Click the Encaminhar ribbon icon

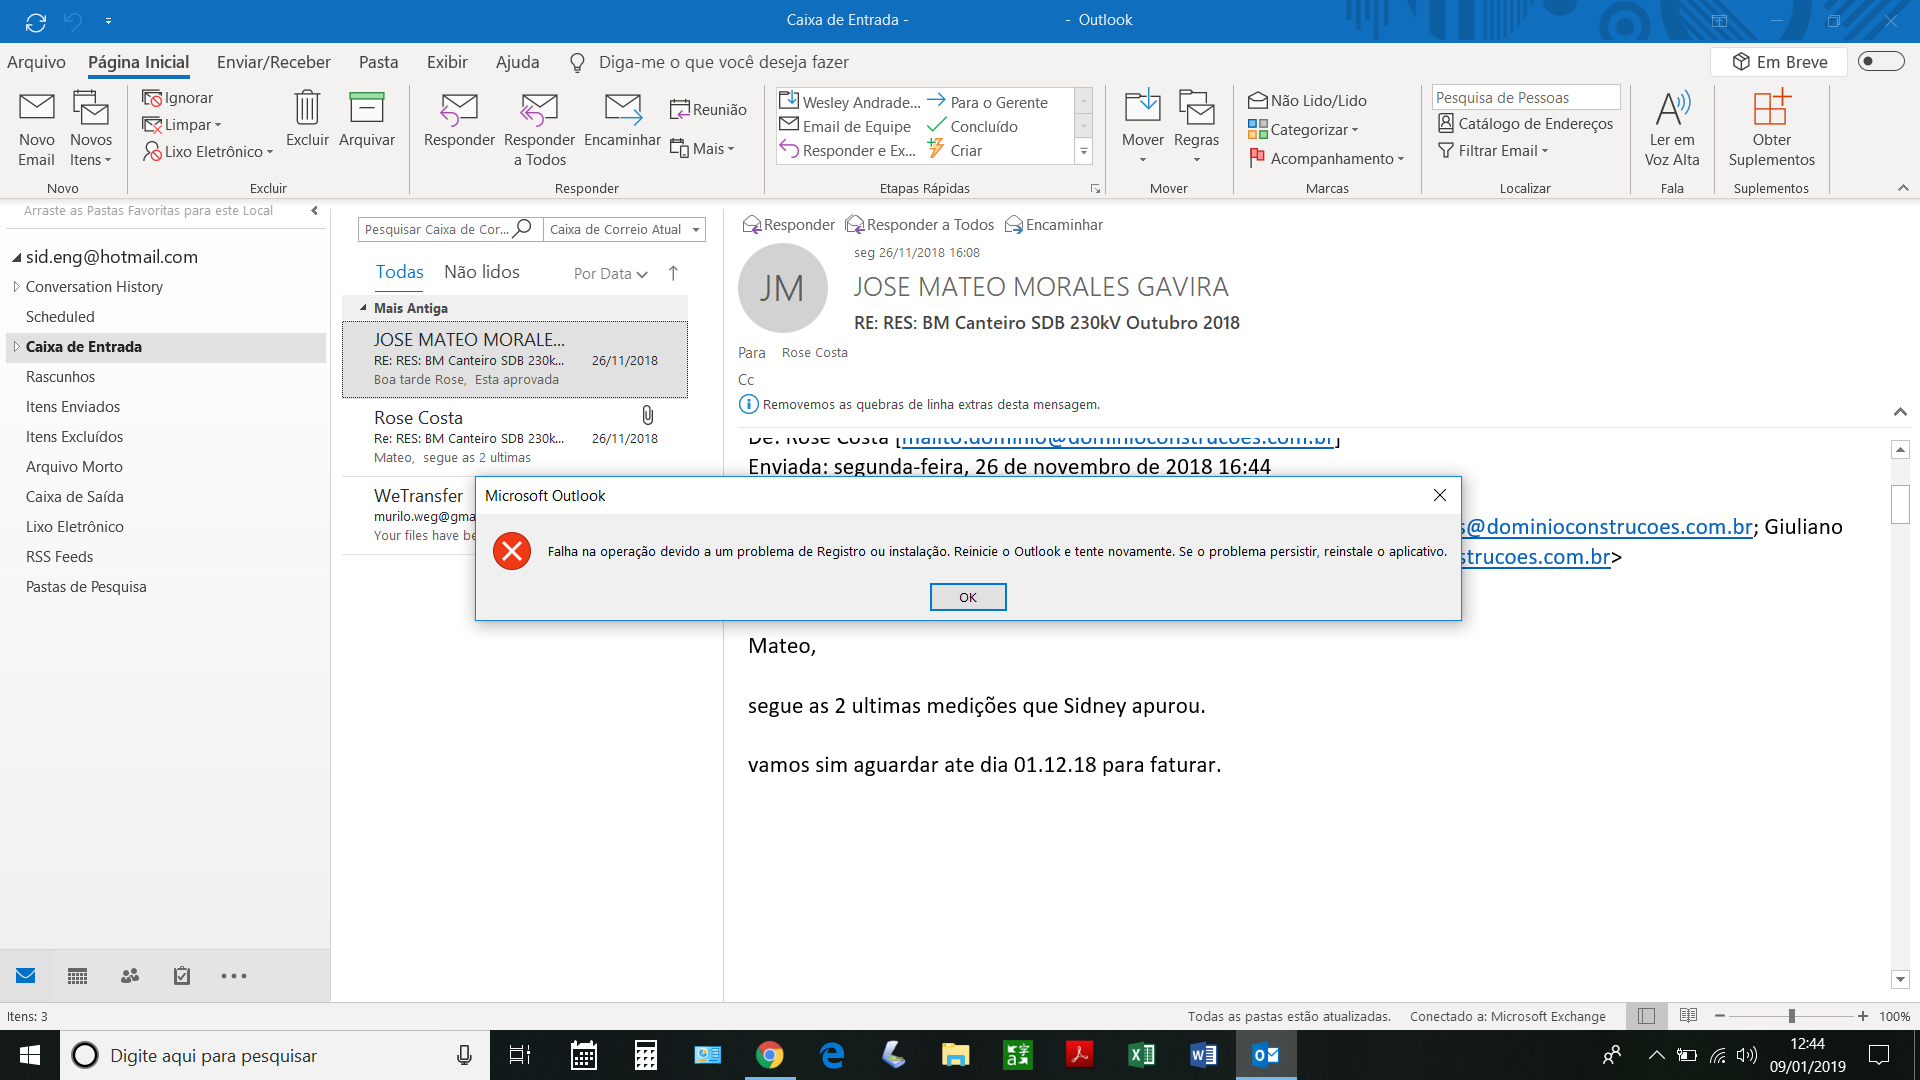[622, 108]
